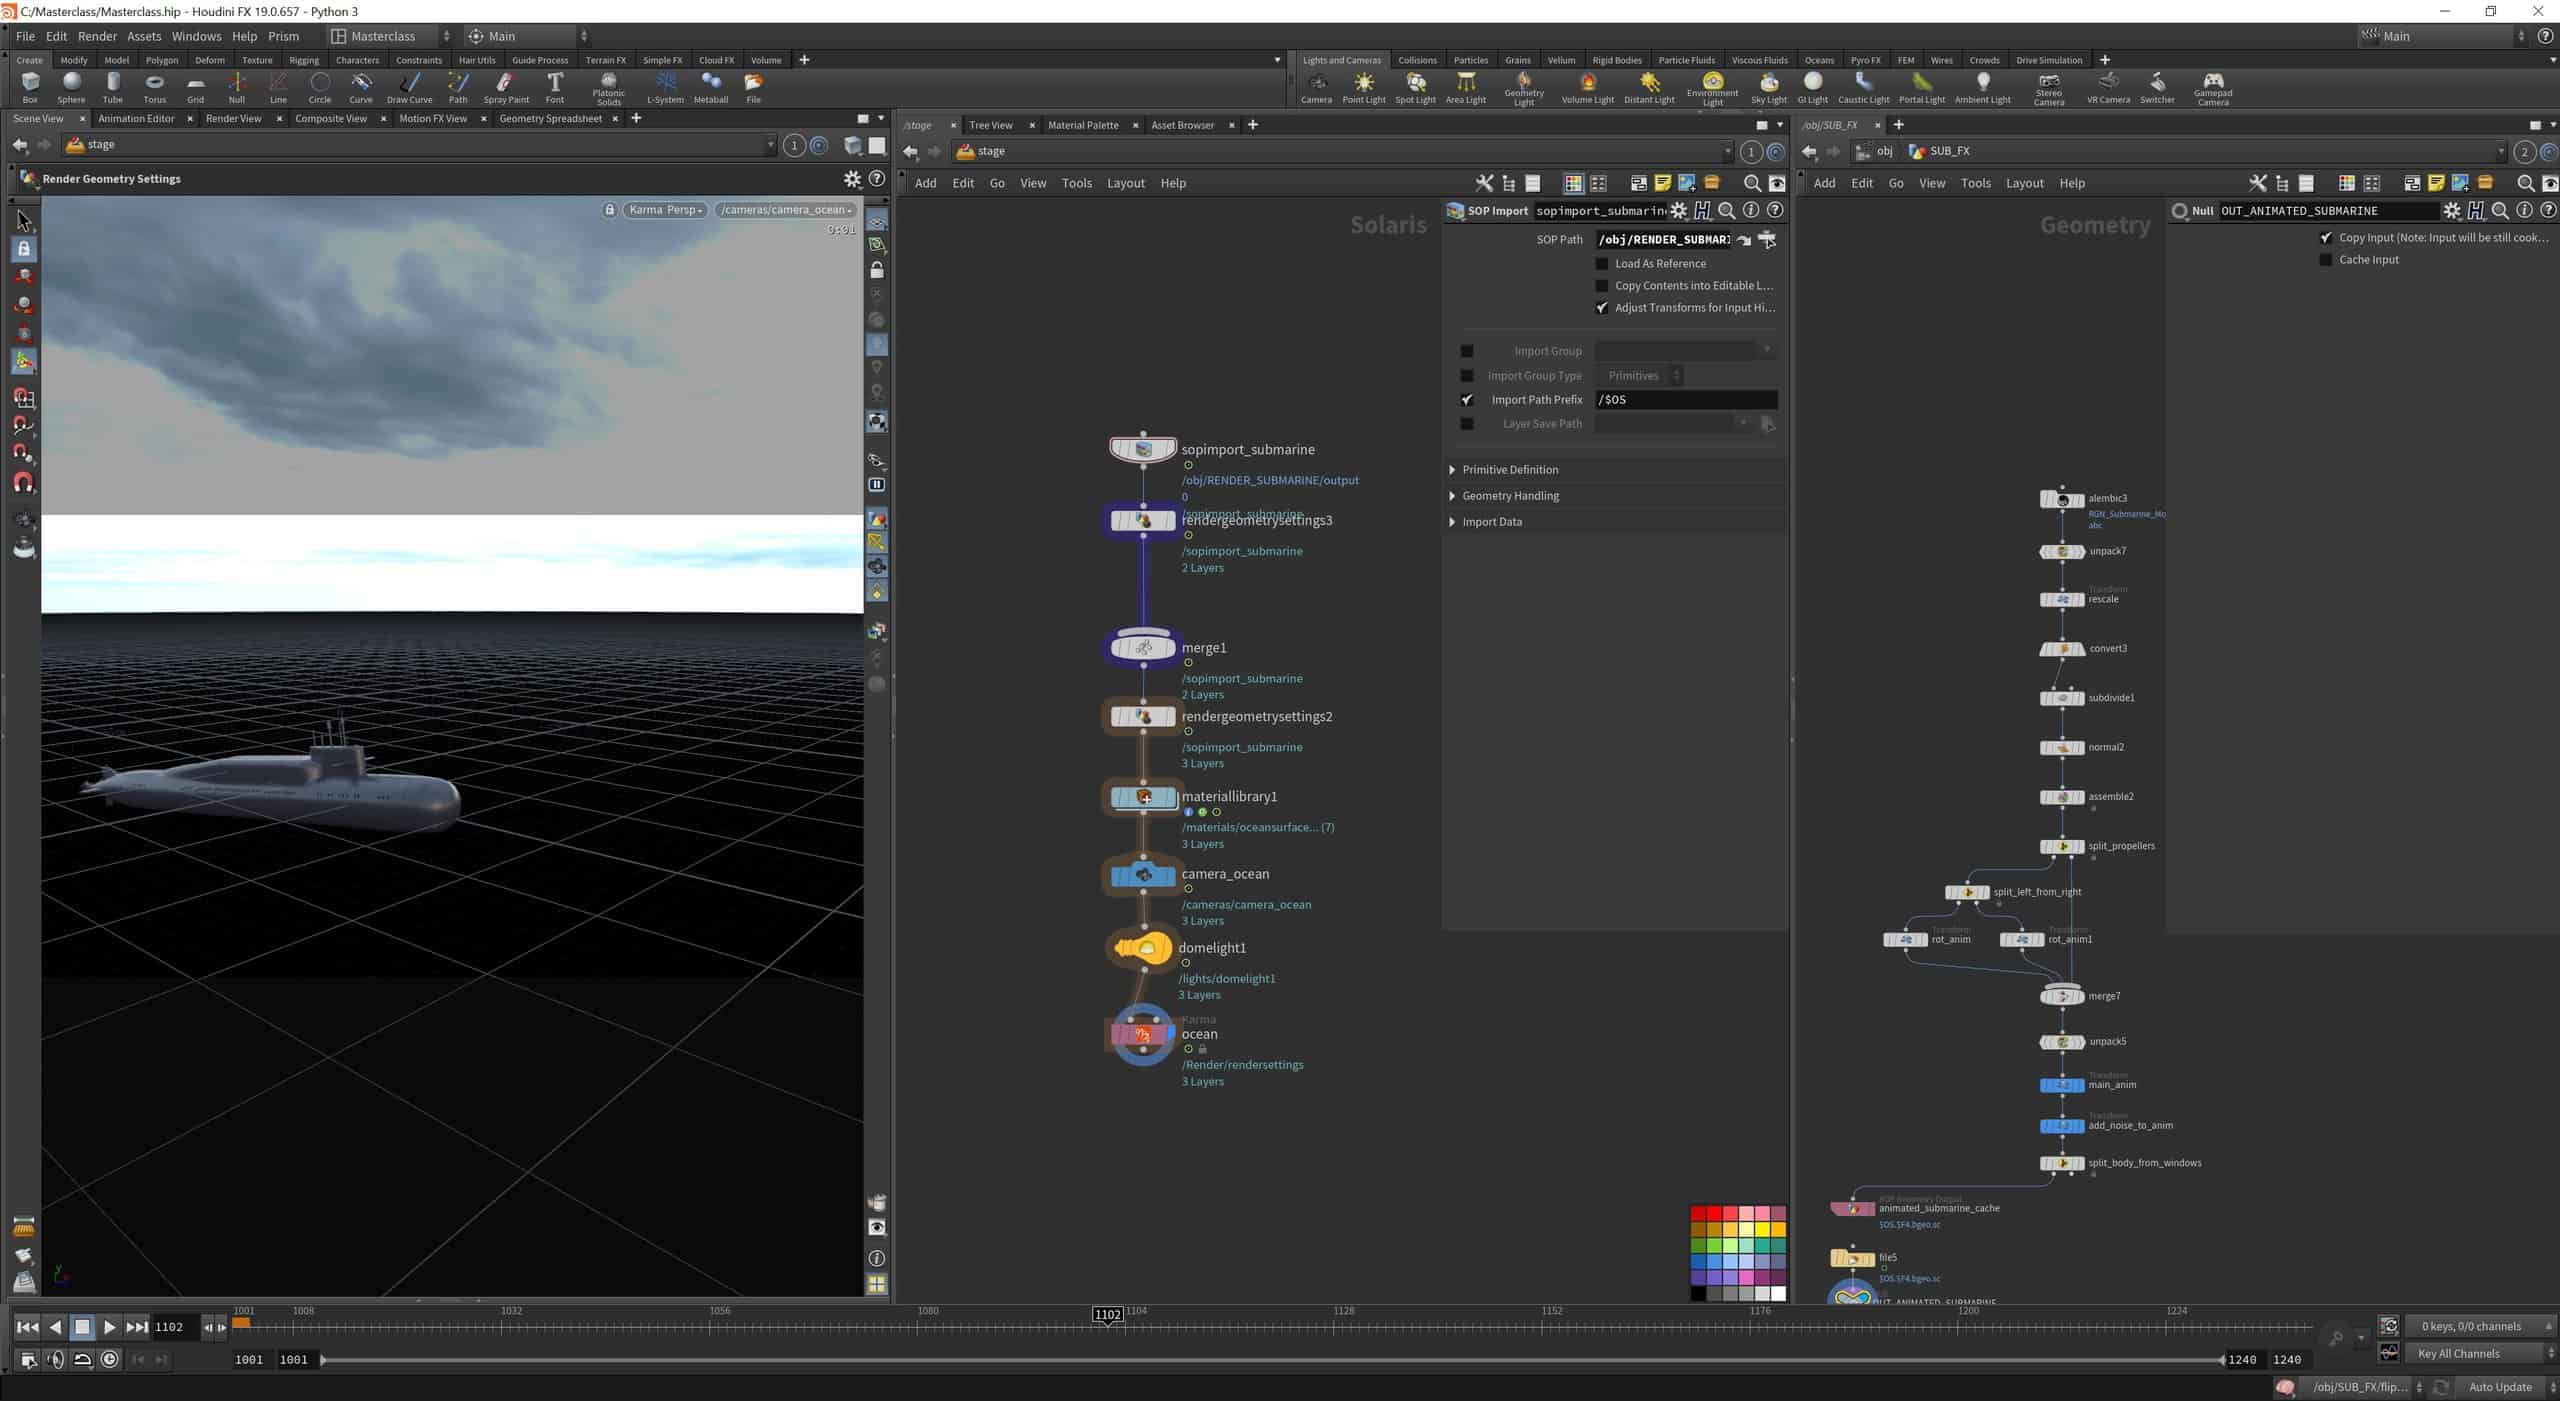
Task: Open the Render menu
Action: [97, 36]
